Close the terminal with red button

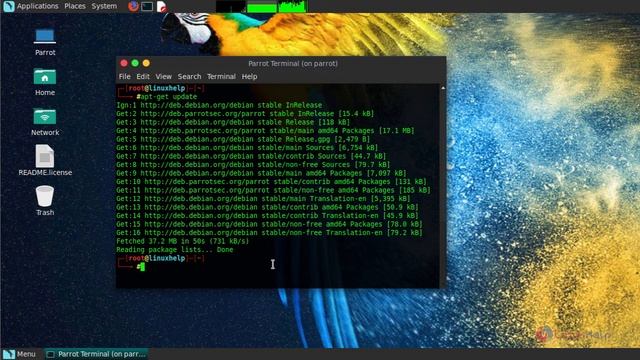(124, 63)
